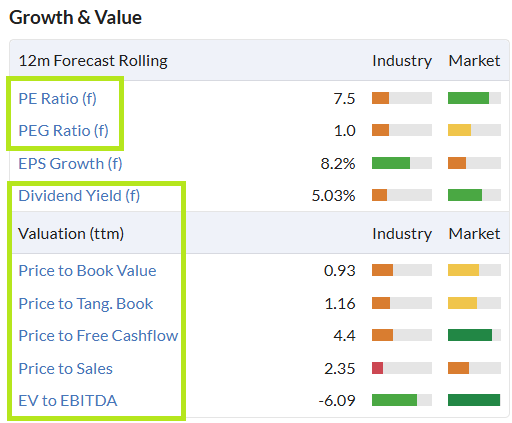Viewport: 512px width, 423px height.
Task: Click PE Ratio industry rank bar
Action: [402, 98]
